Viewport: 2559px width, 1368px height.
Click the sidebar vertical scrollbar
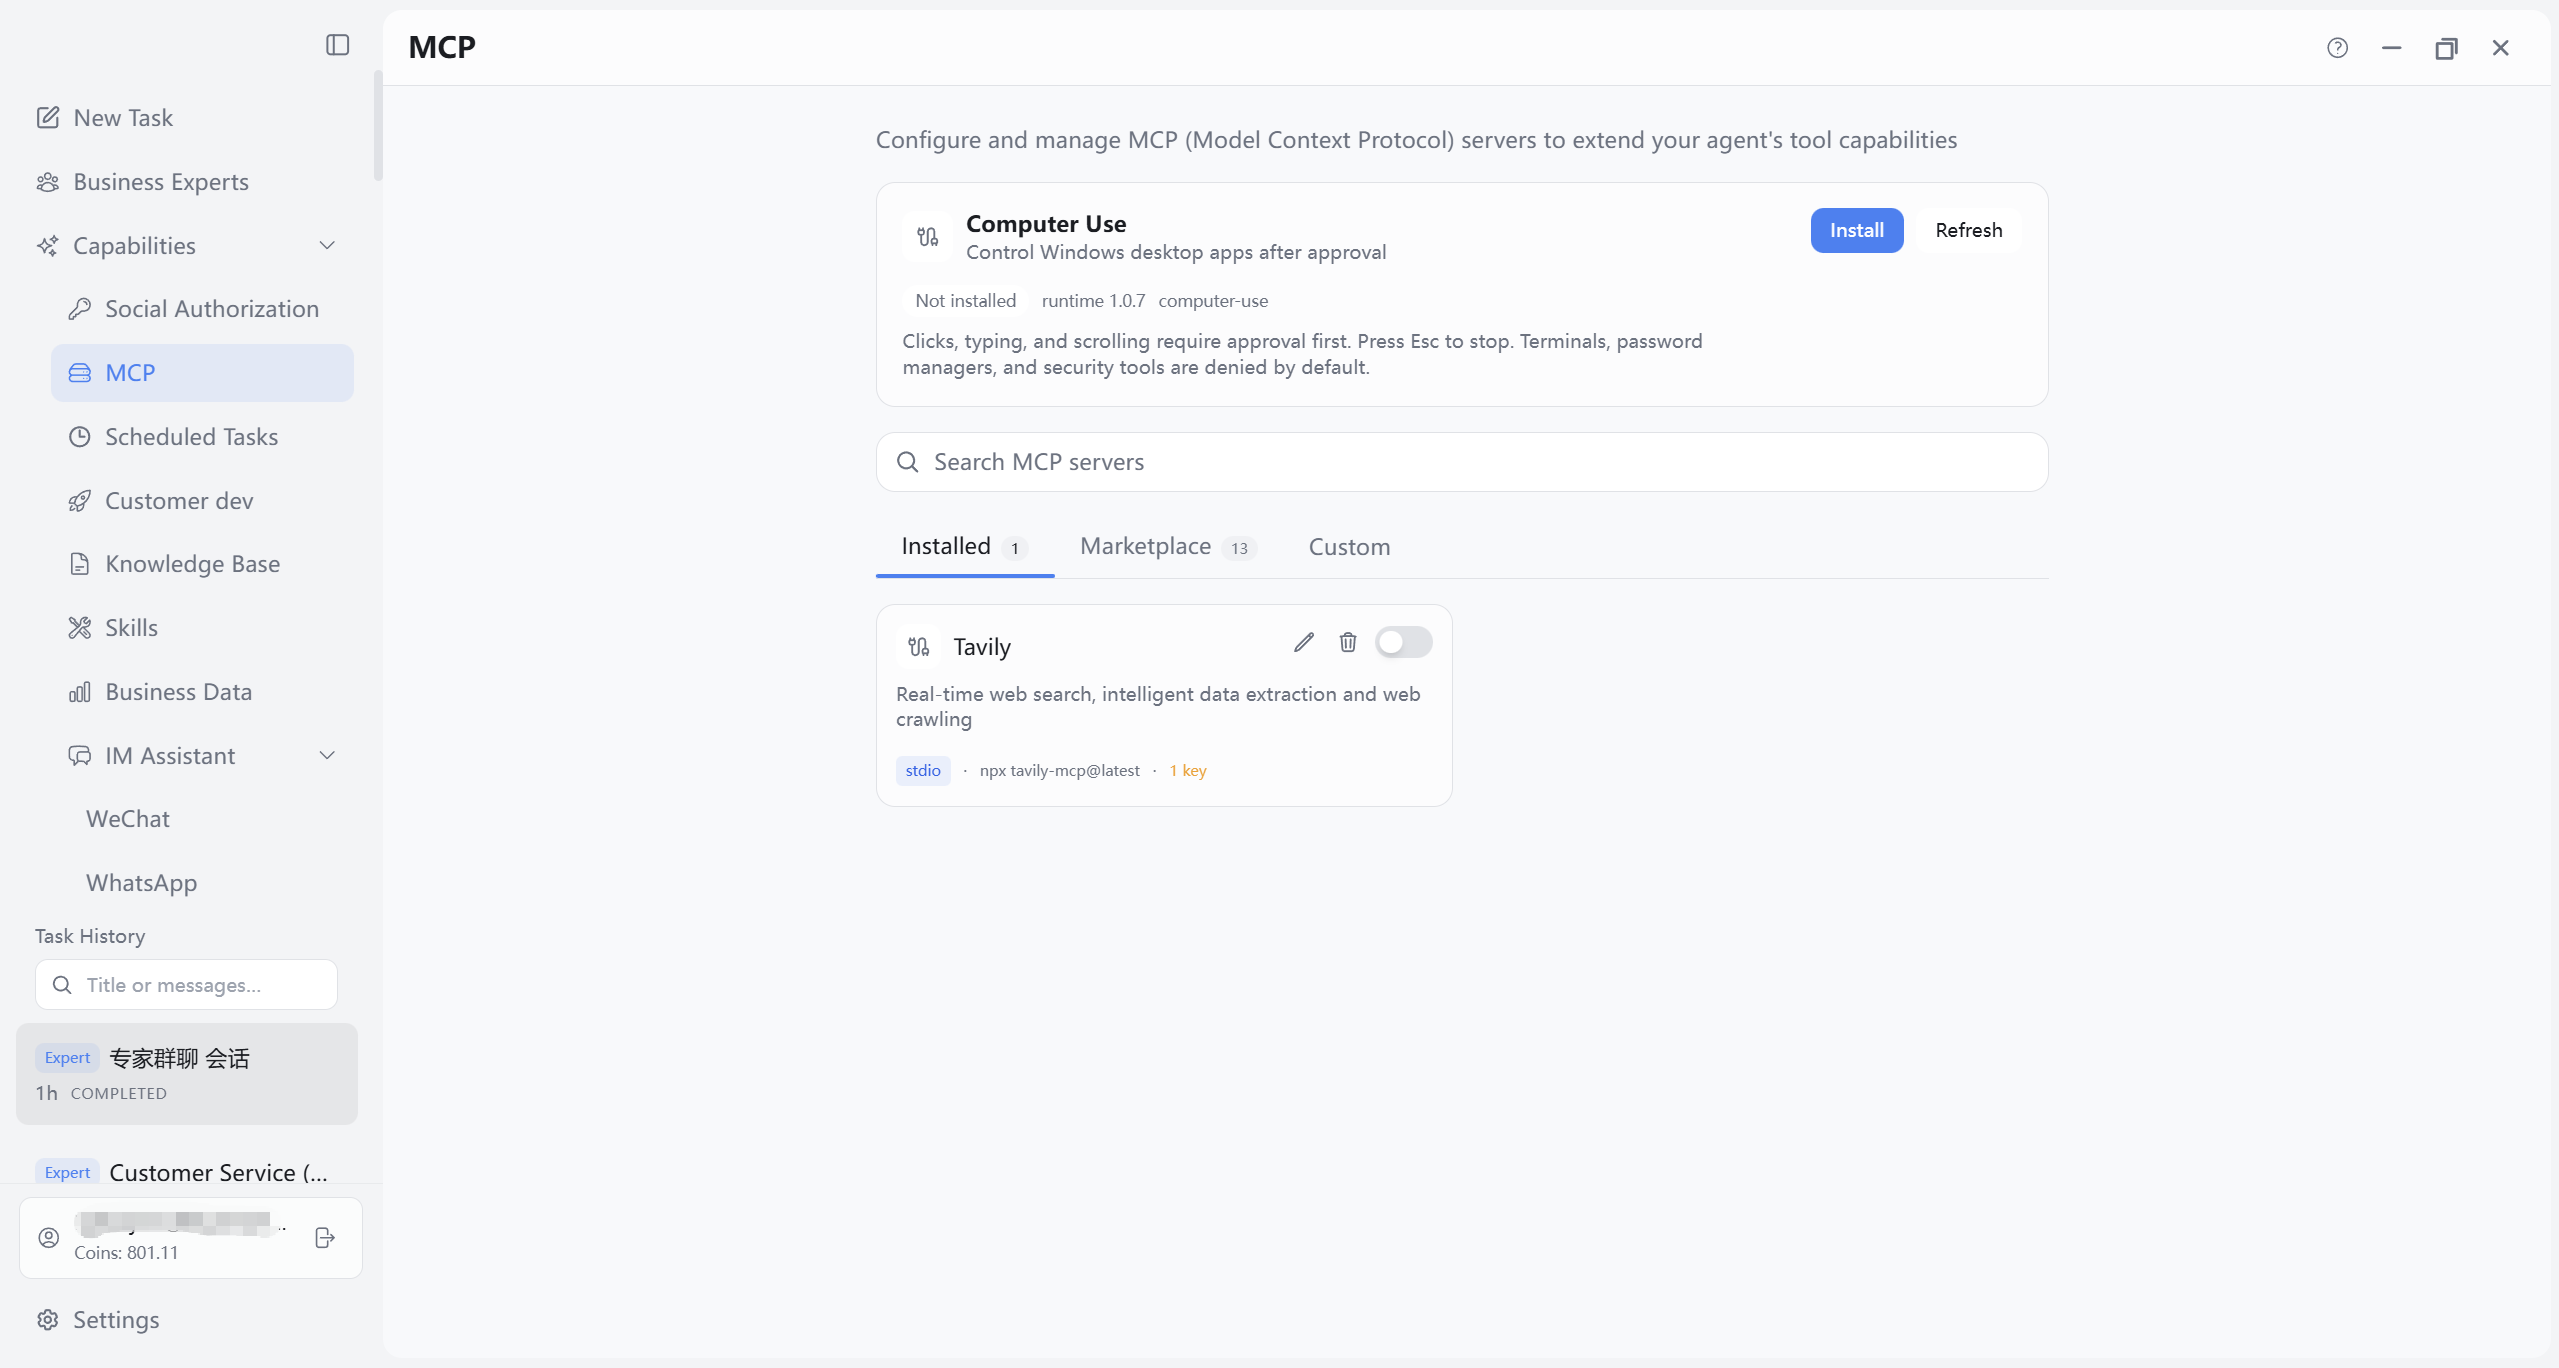click(378, 126)
